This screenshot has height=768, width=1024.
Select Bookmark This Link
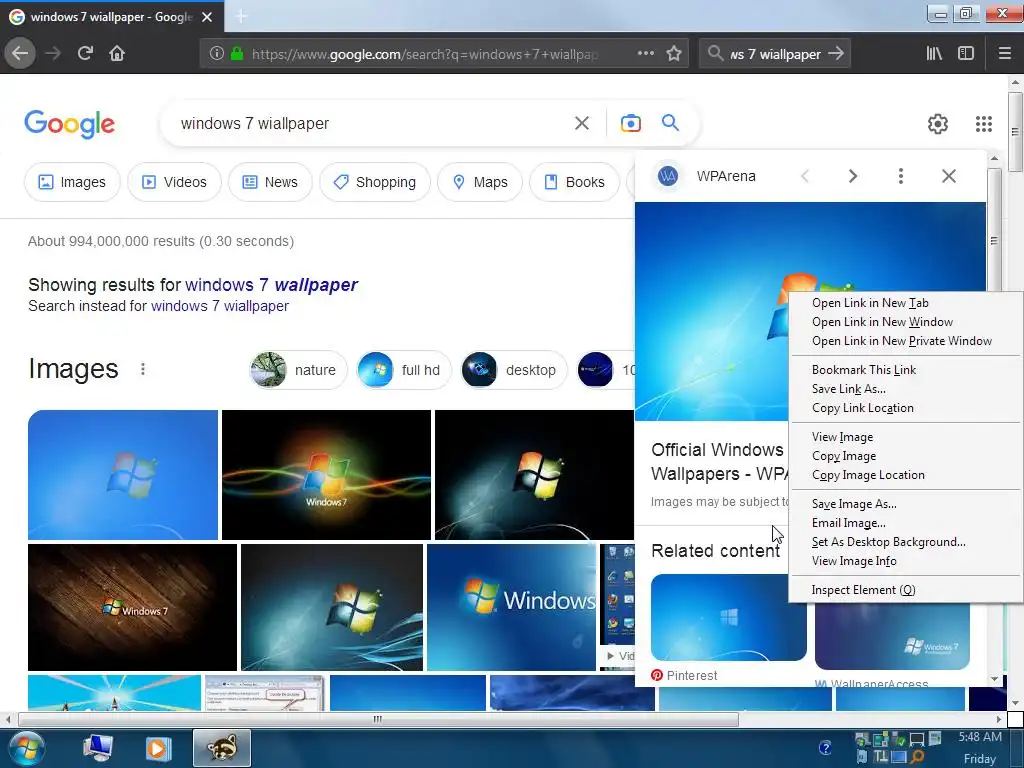click(905, 370)
